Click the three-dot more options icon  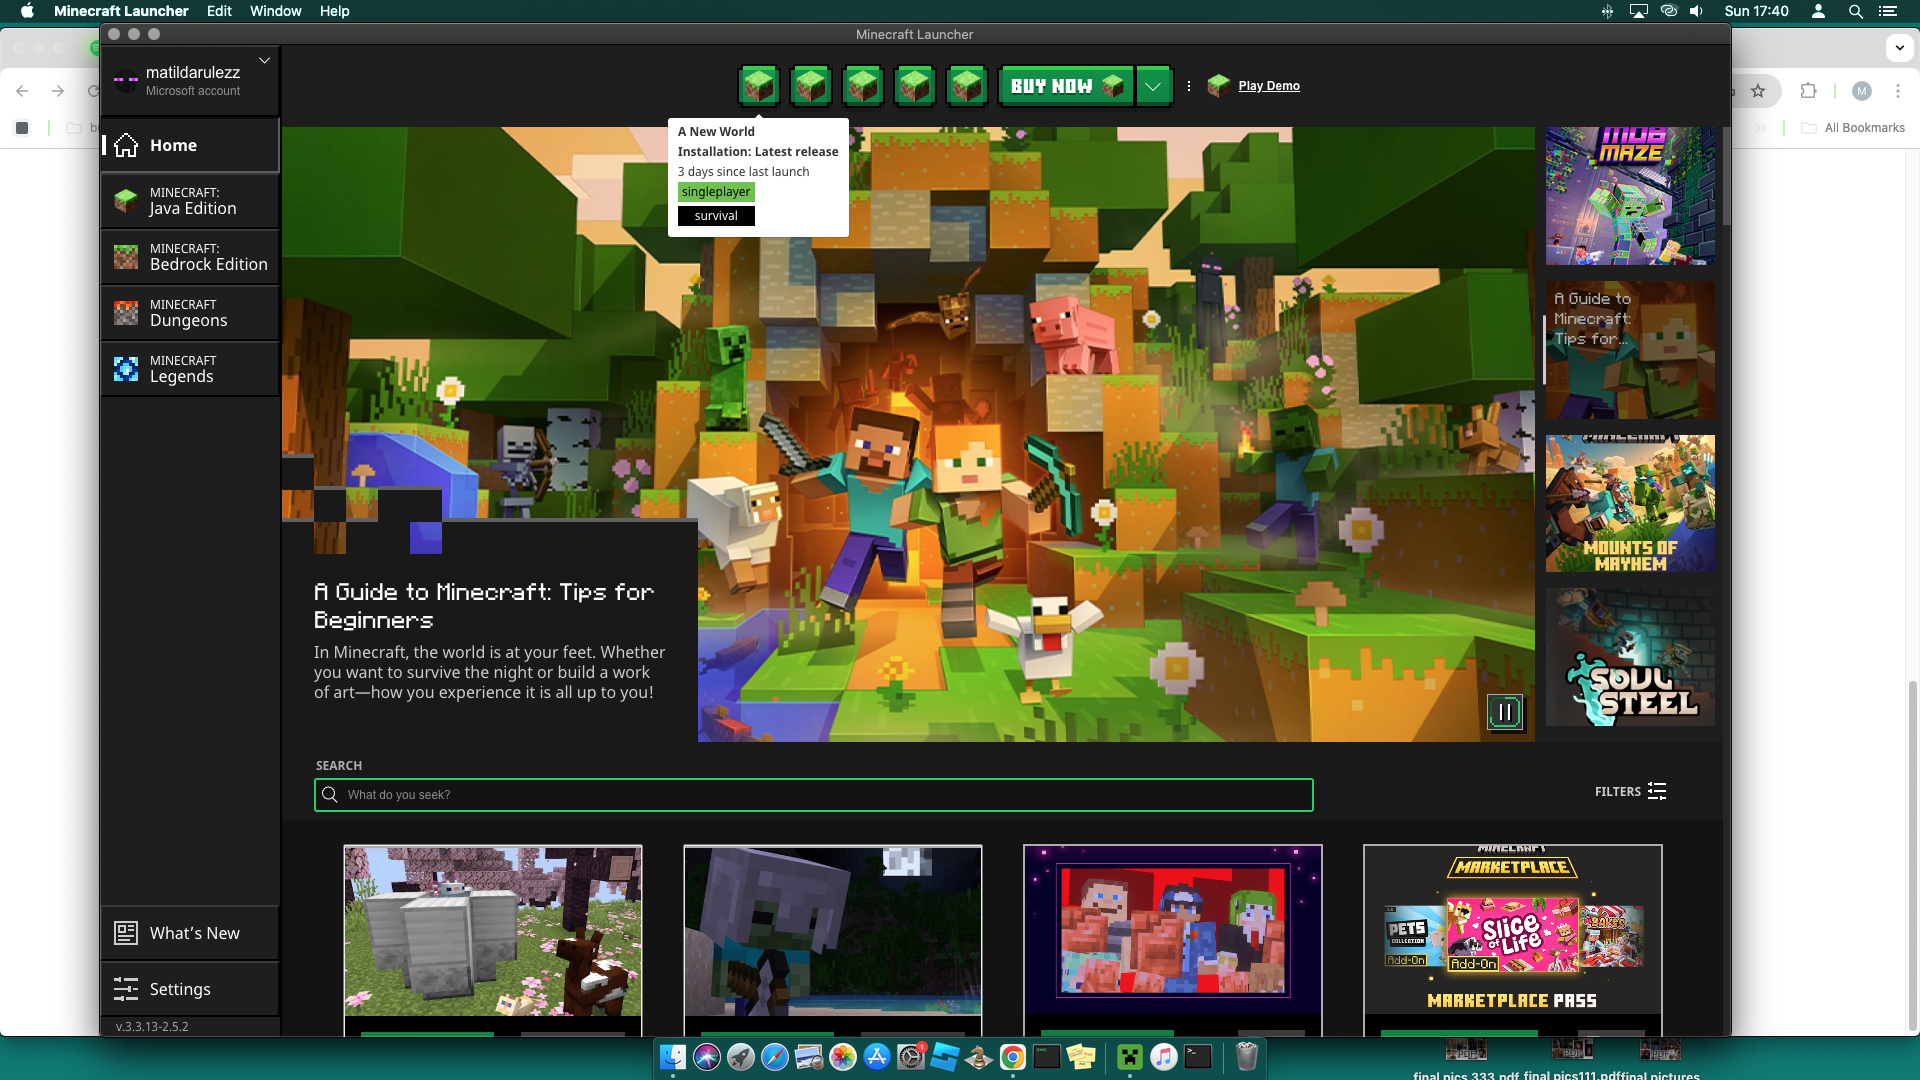(x=1188, y=86)
